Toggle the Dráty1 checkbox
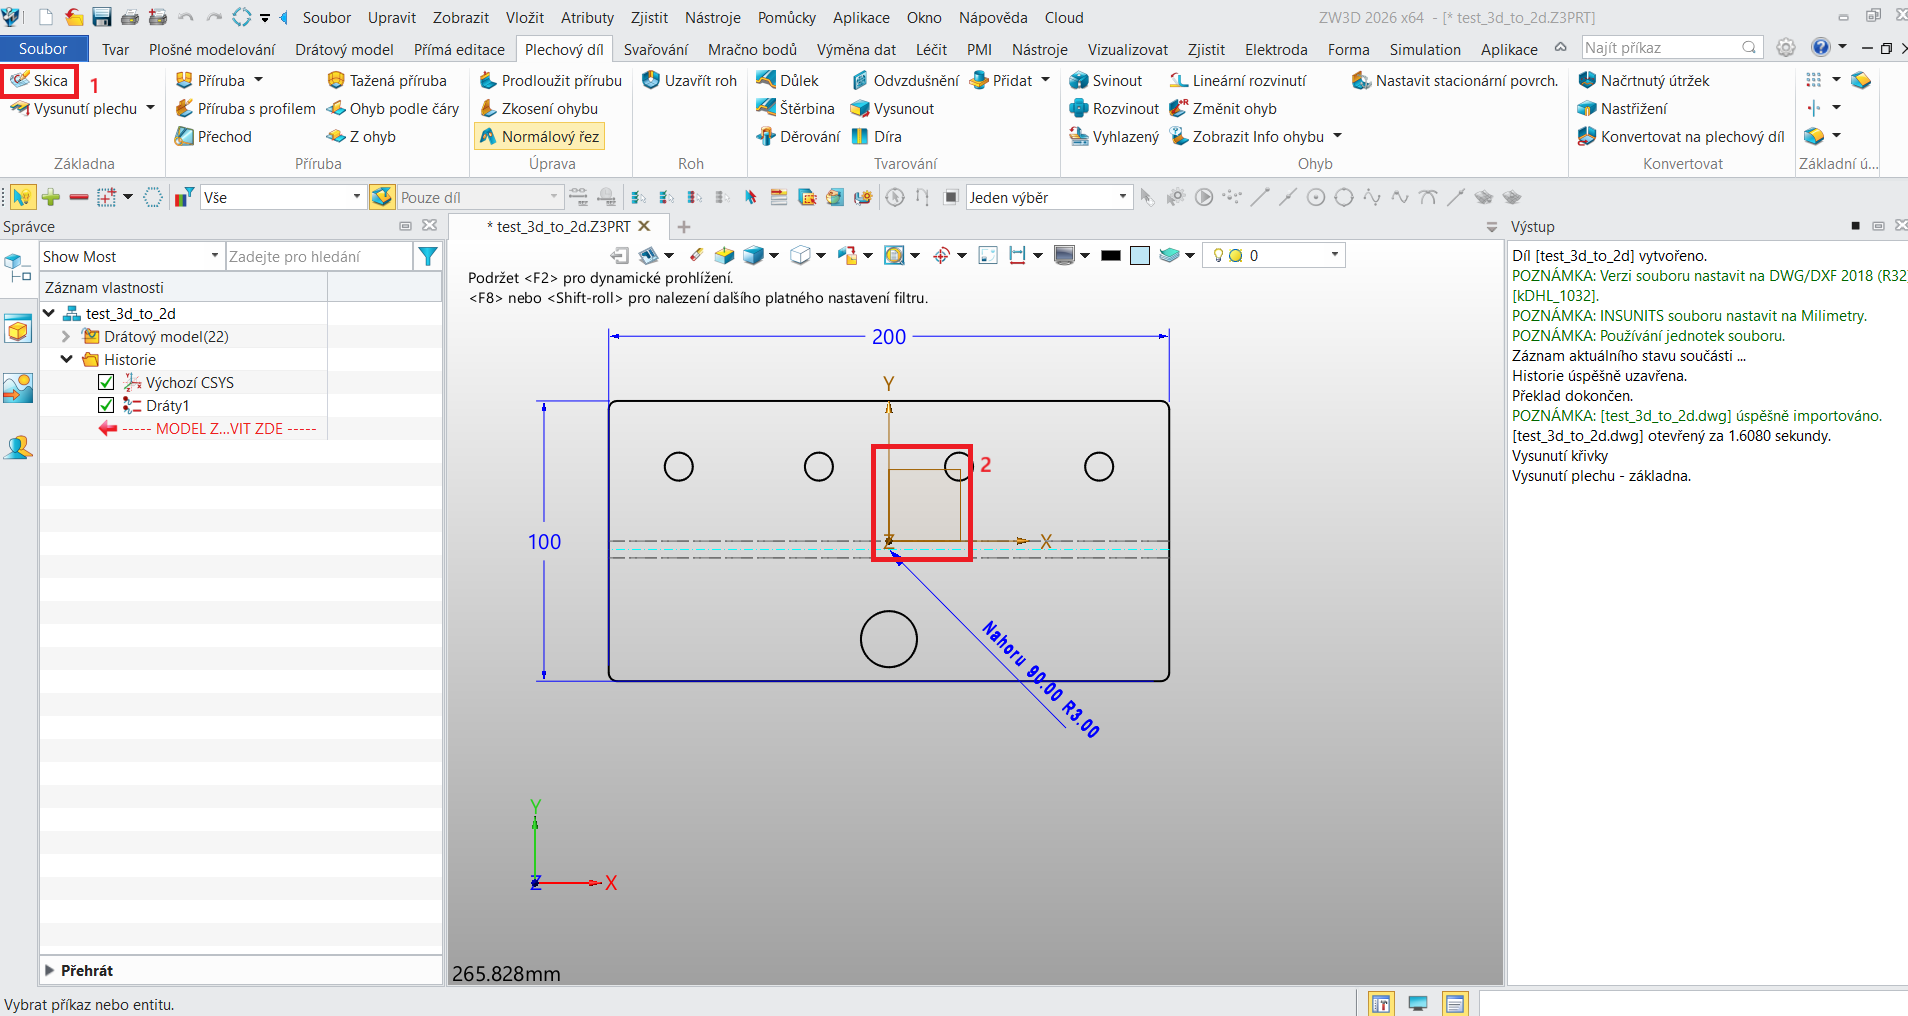Screen dimensions: 1908x1016 (x=106, y=405)
